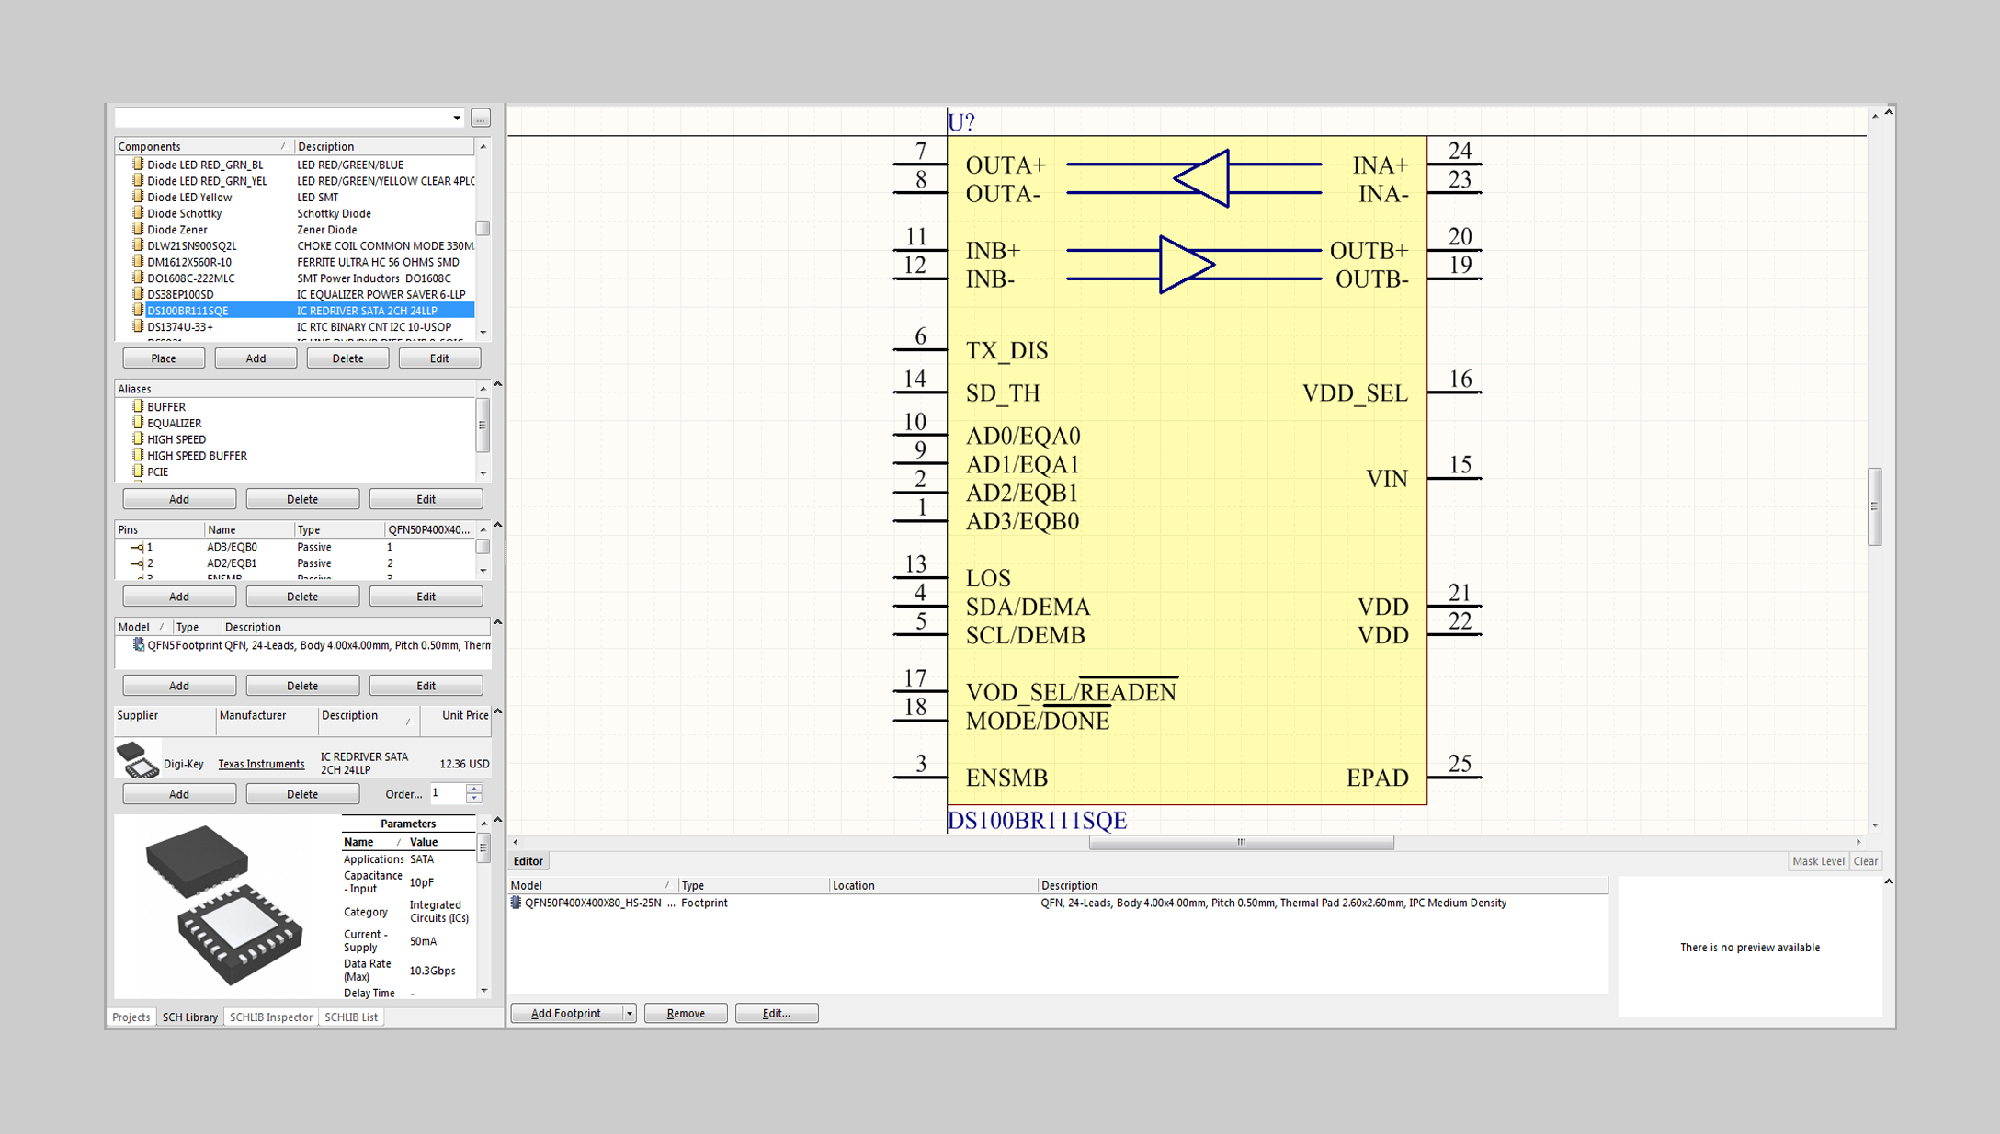Expand the Aliases panel section
Image resolution: width=2000 pixels, height=1134 pixels.
point(477,387)
